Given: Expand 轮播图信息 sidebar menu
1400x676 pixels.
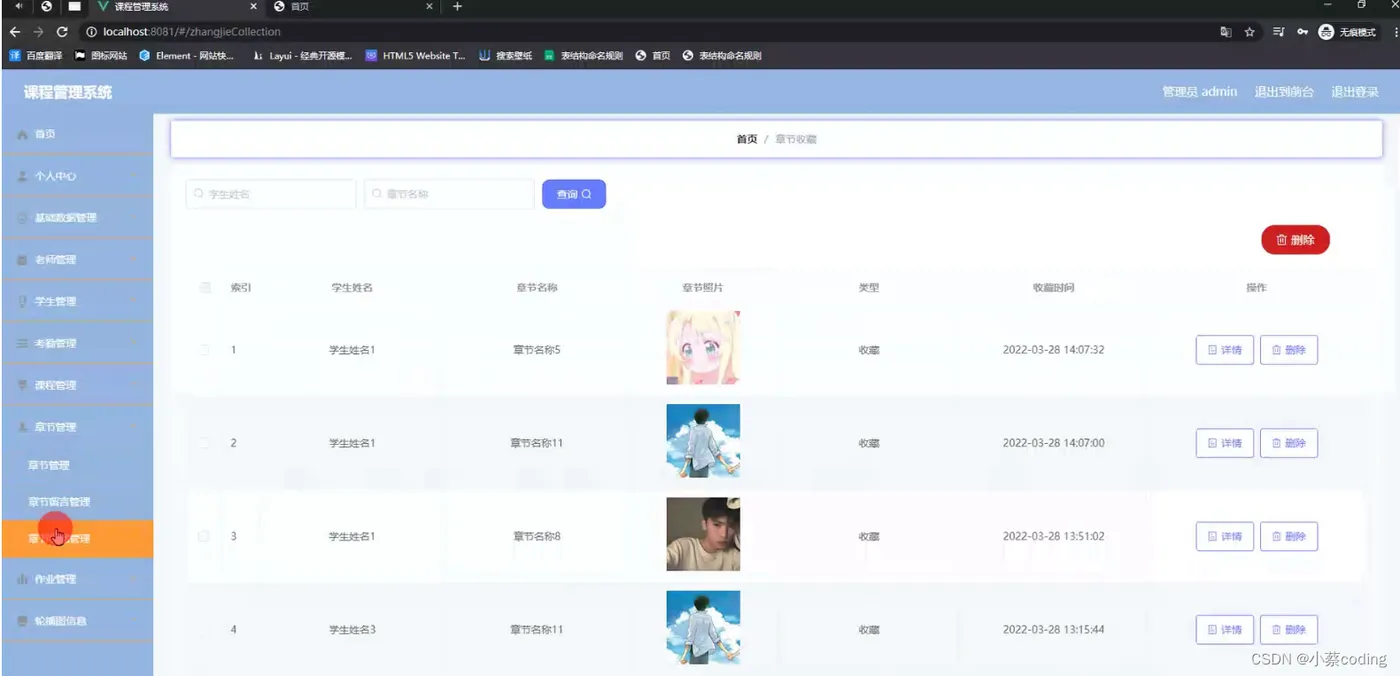Looking at the screenshot, I should (x=77, y=621).
